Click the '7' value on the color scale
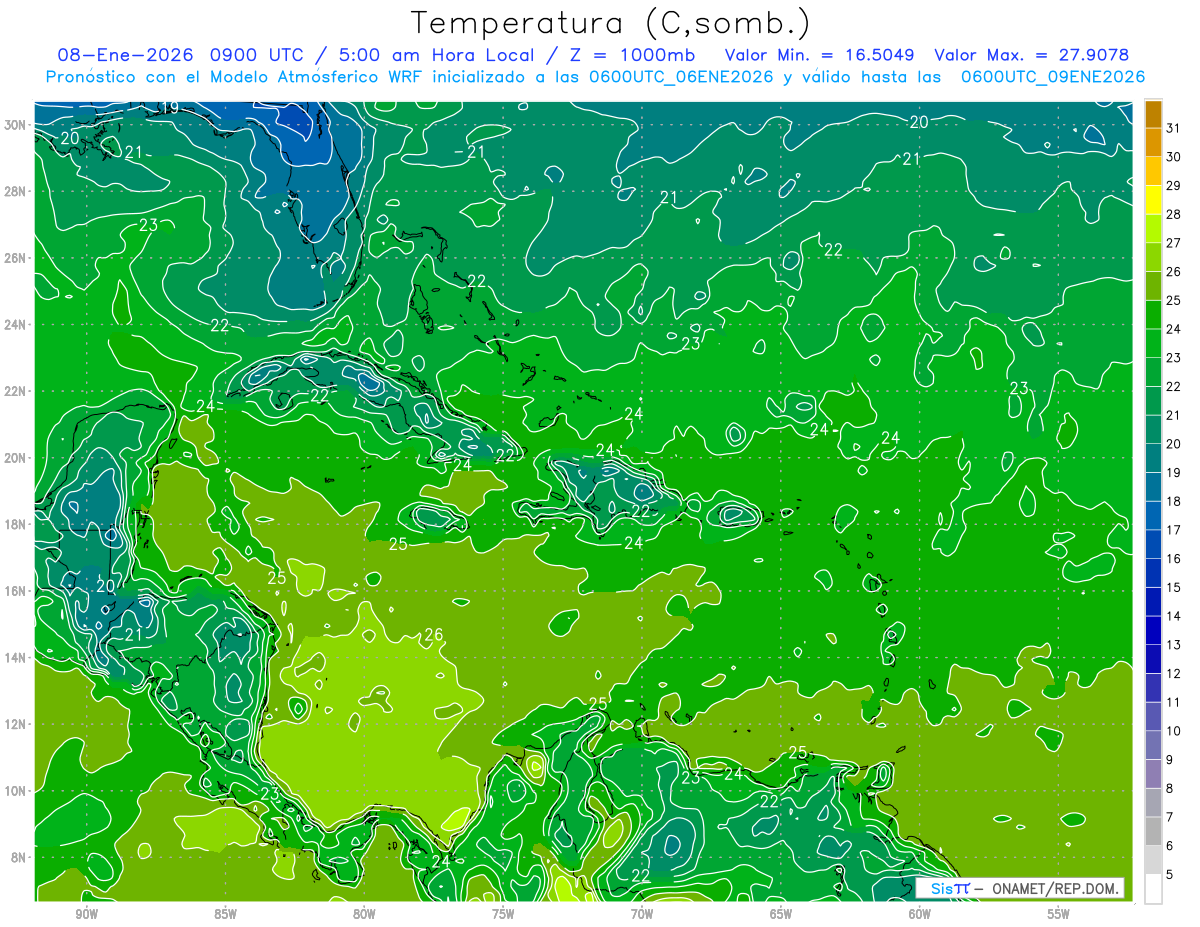1200x927 pixels. [1170, 818]
